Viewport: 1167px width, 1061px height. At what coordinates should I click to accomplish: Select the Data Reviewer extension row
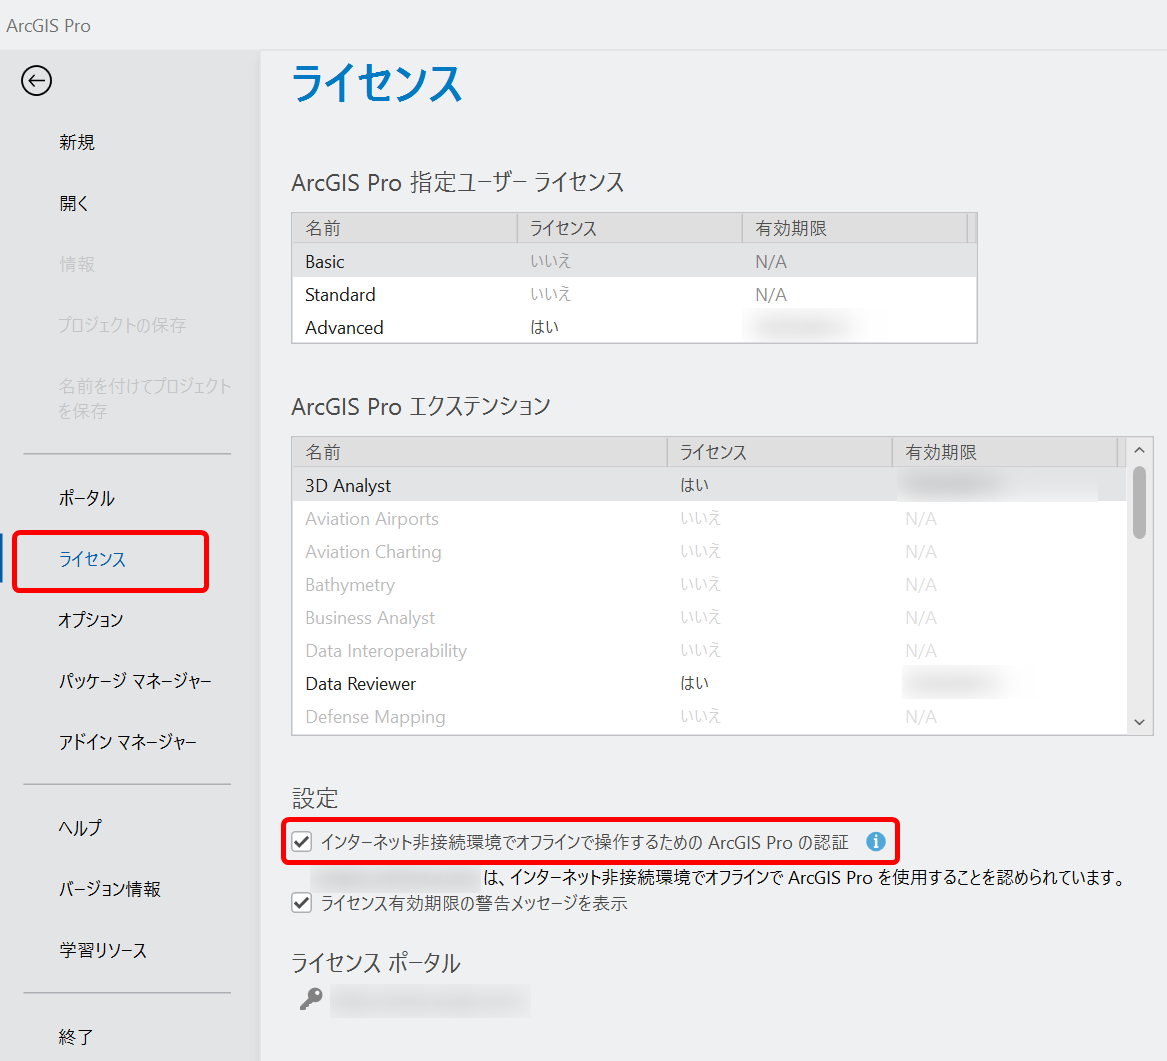(361, 684)
